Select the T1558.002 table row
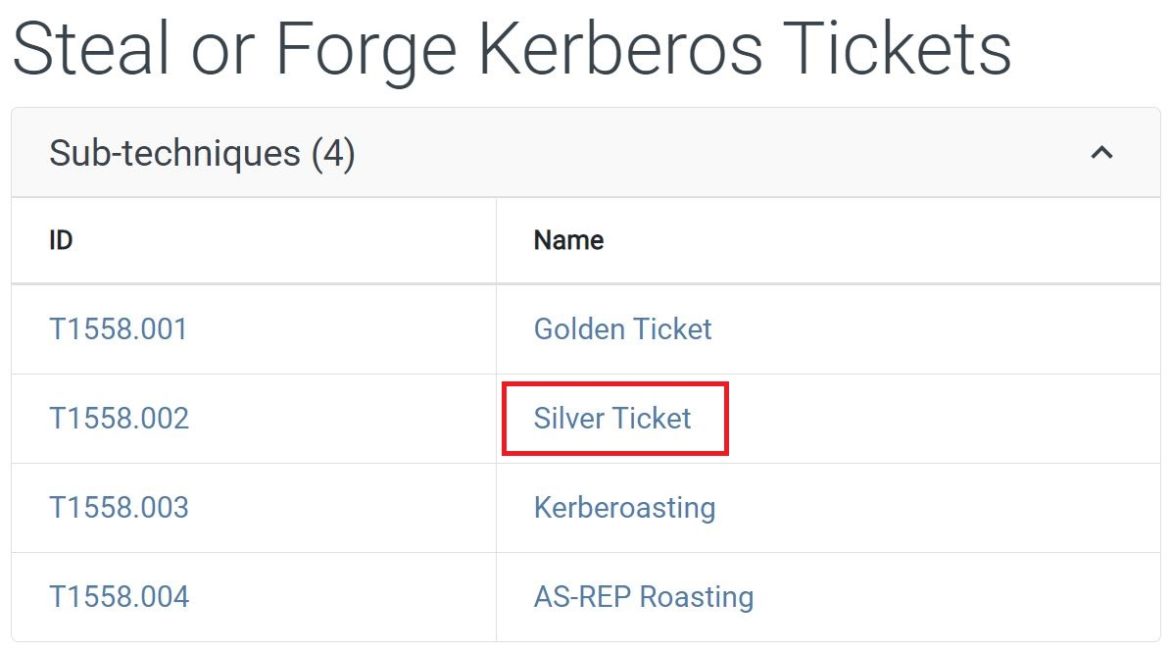The height and width of the screenshot is (652, 1170). [x=350, y=418]
